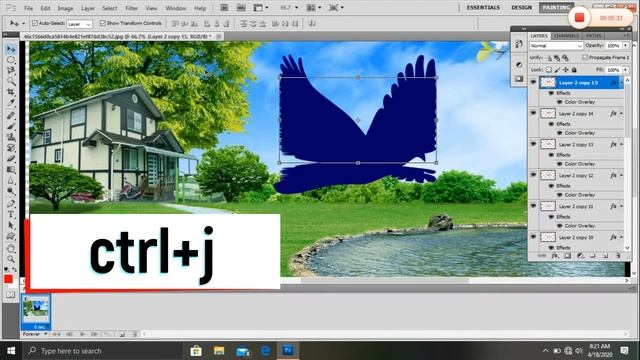
Task: Add a layer style with fx button
Action: pyautogui.click(x=554, y=256)
